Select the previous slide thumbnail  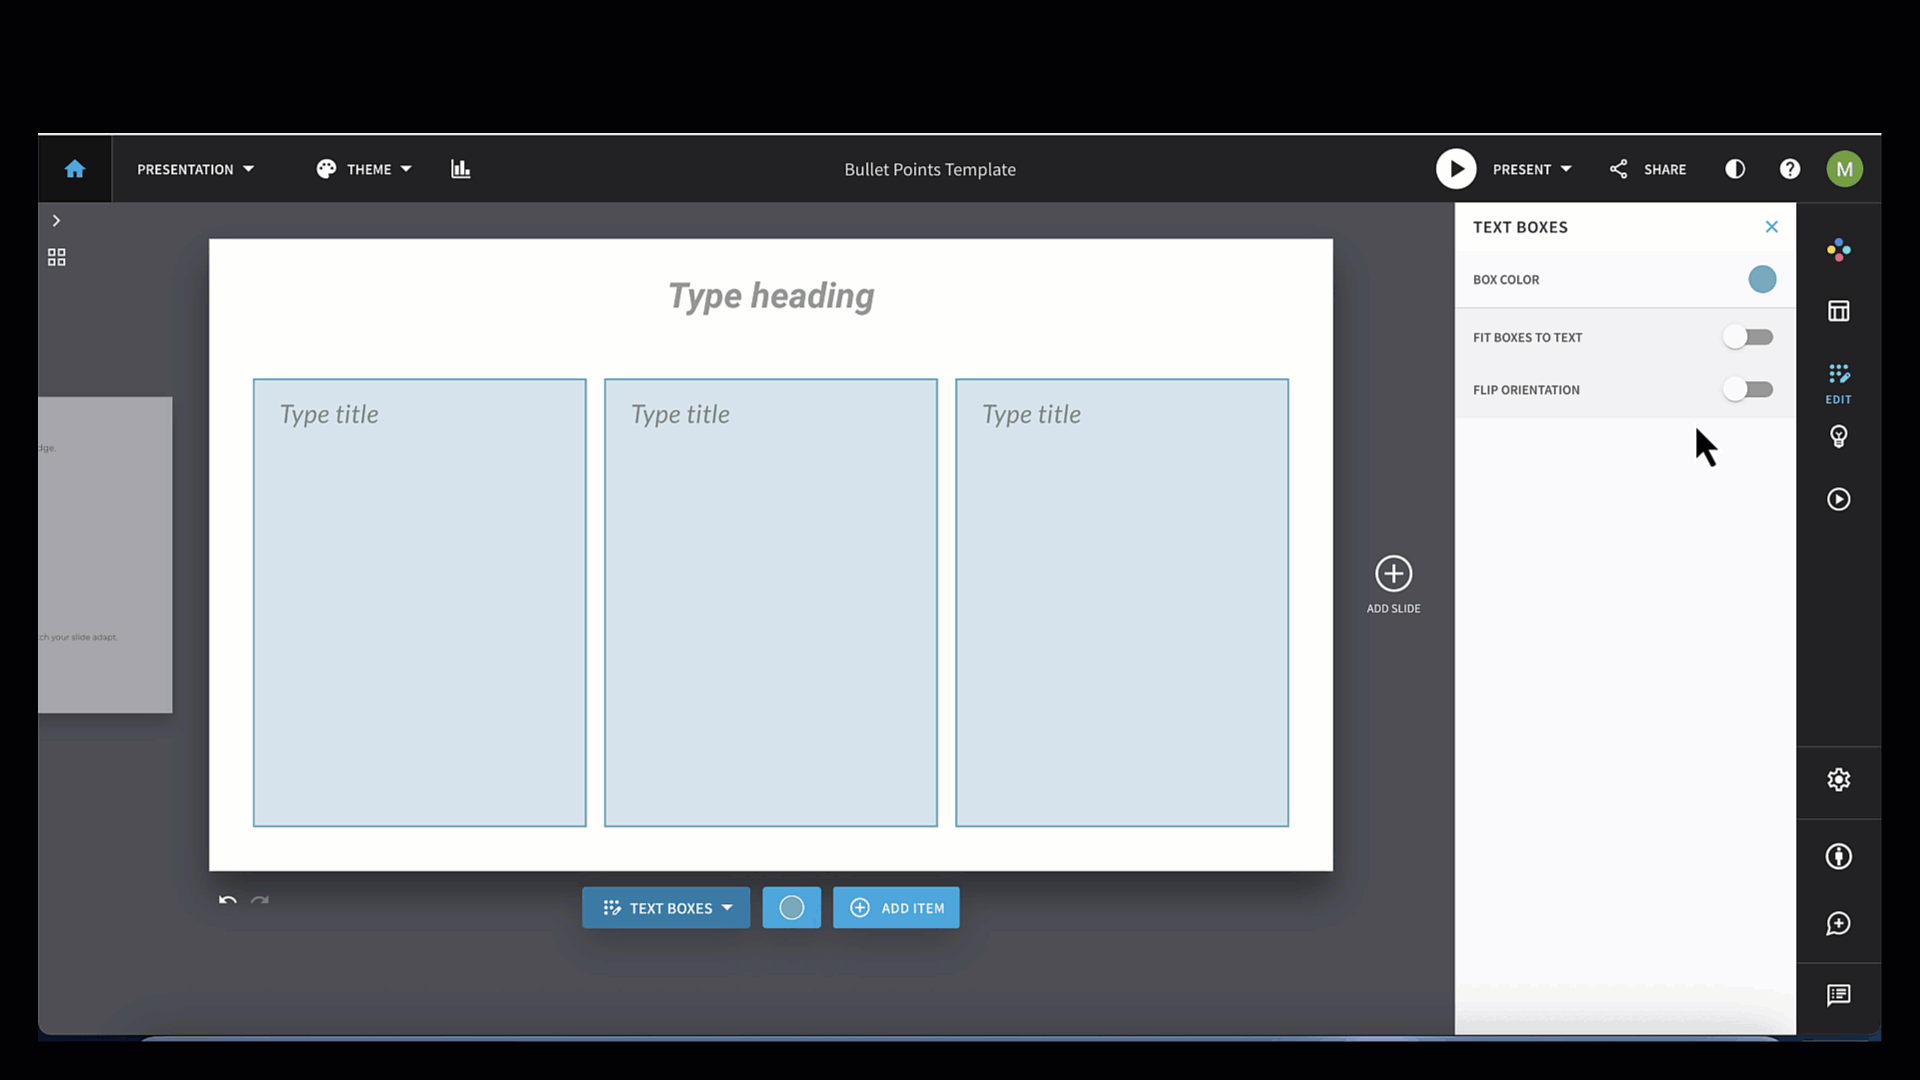point(105,555)
